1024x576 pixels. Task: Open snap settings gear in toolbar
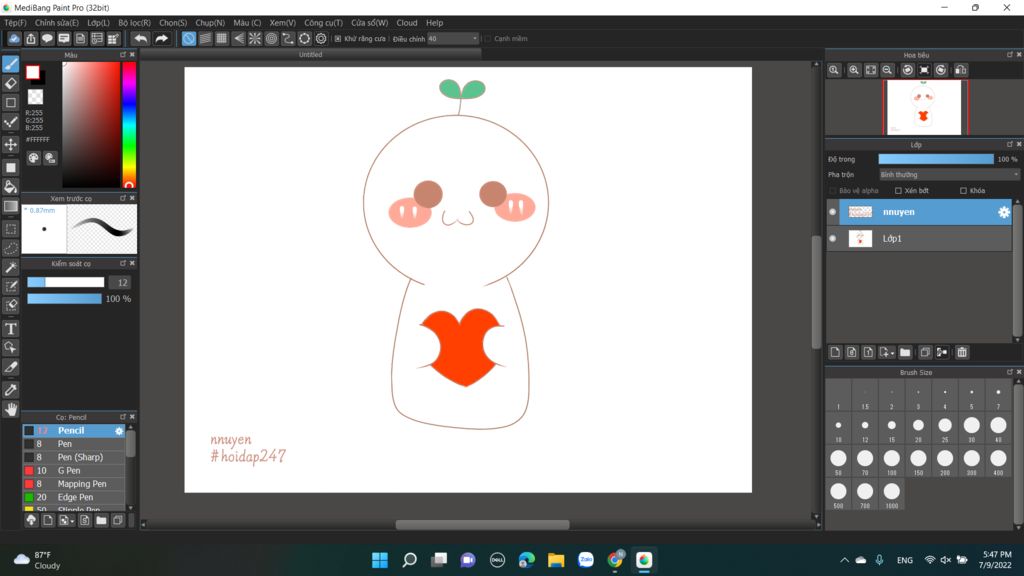pos(321,39)
